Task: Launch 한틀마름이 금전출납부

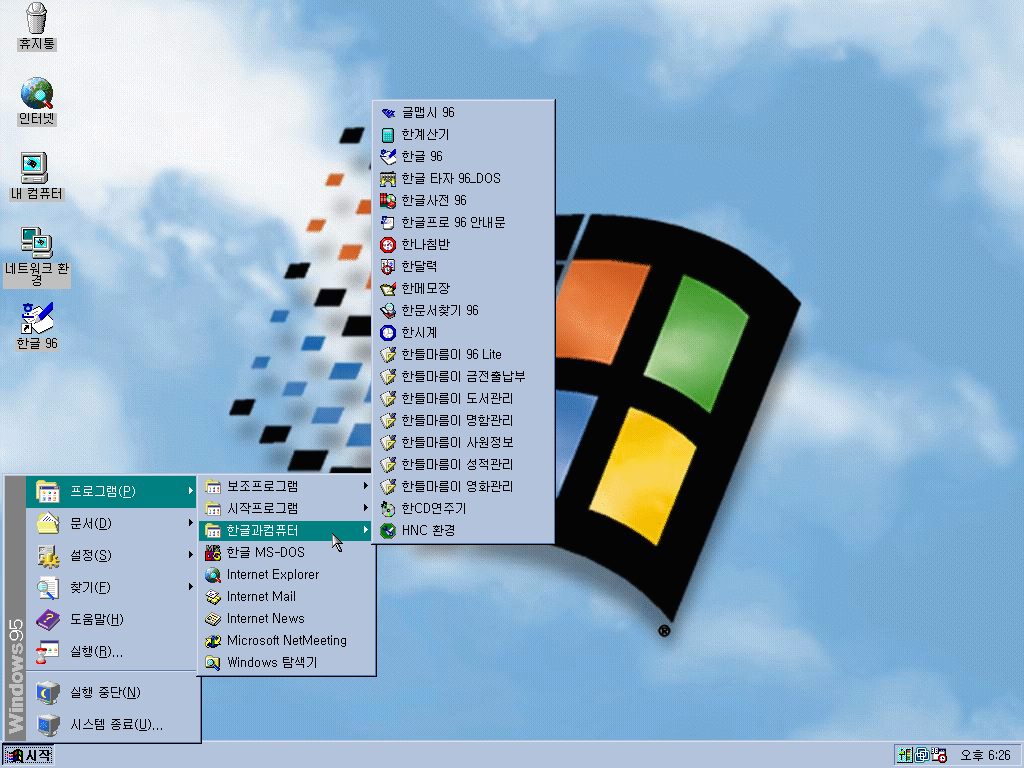Action: [x=464, y=377]
